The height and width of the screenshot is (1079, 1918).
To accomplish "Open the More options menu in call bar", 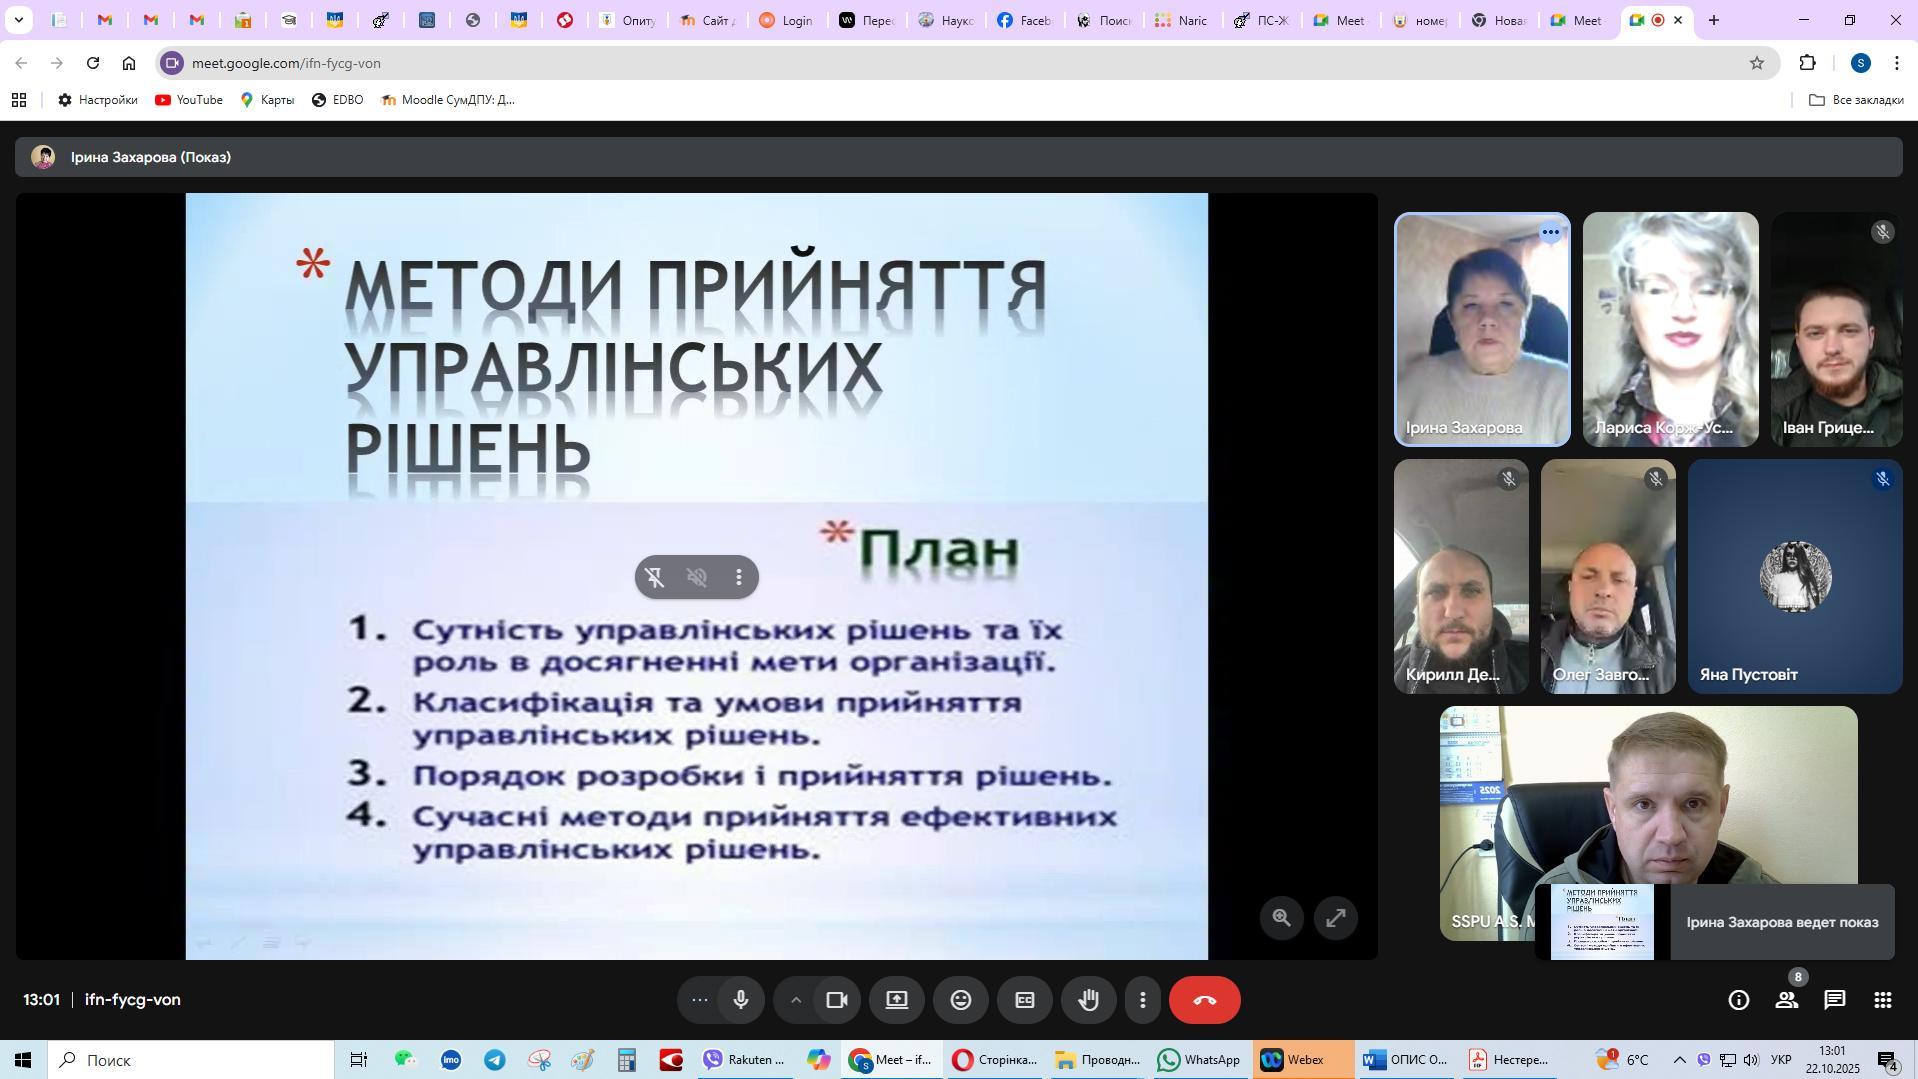I will tap(1143, 1000).
